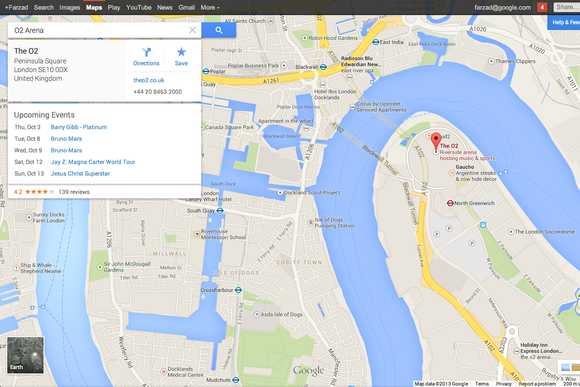The width and height of the screenshot is (580, 387).
Task: Click the Sir John McDougall Gardens marker
Action: (x=100, y=267)
